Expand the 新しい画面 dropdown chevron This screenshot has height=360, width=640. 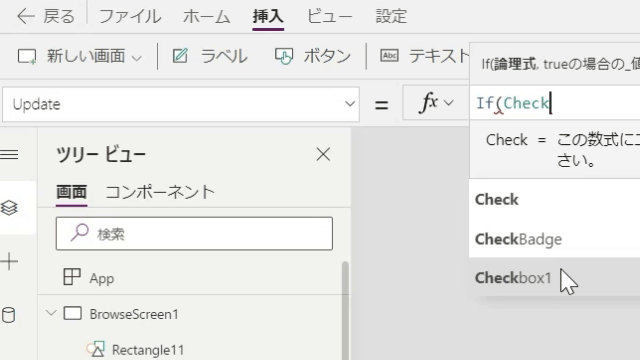137,58
